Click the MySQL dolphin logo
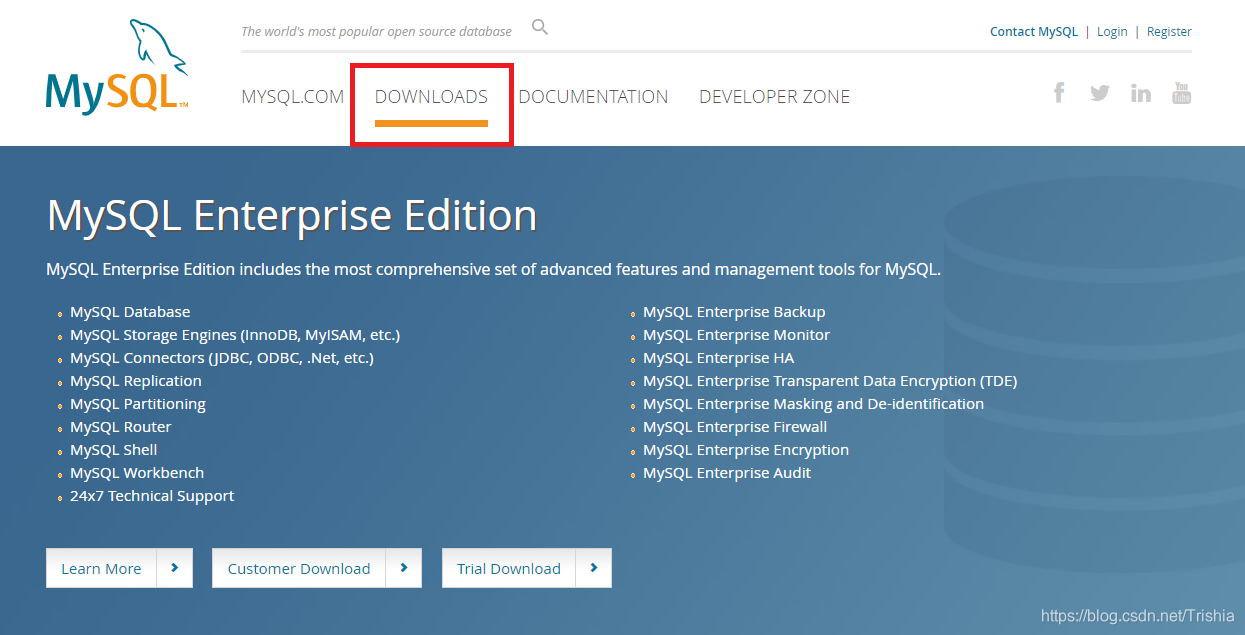The height and width of the screenshot is (635, 1245). (117, 67)
